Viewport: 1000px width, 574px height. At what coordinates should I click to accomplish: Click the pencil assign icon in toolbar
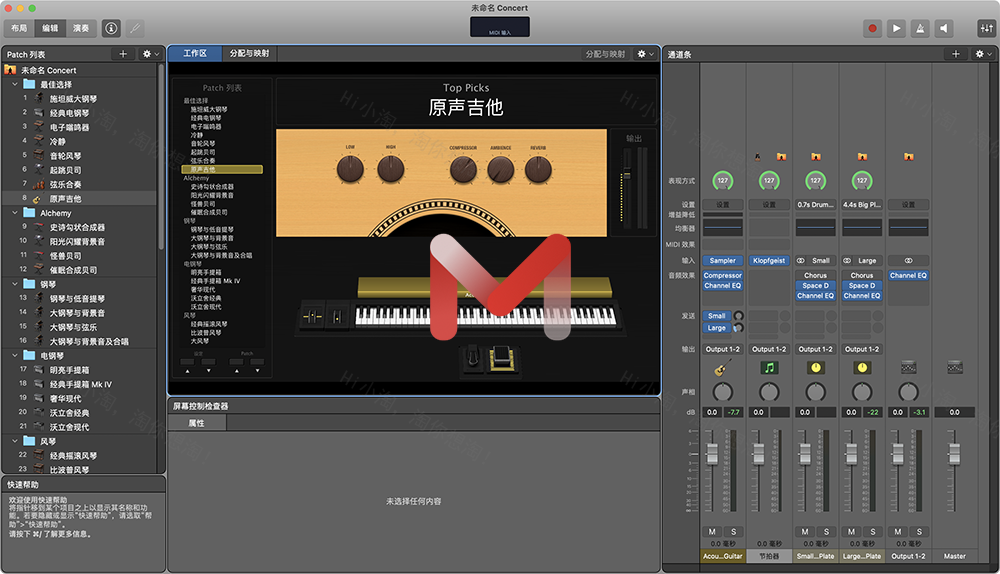pos(135,28)
